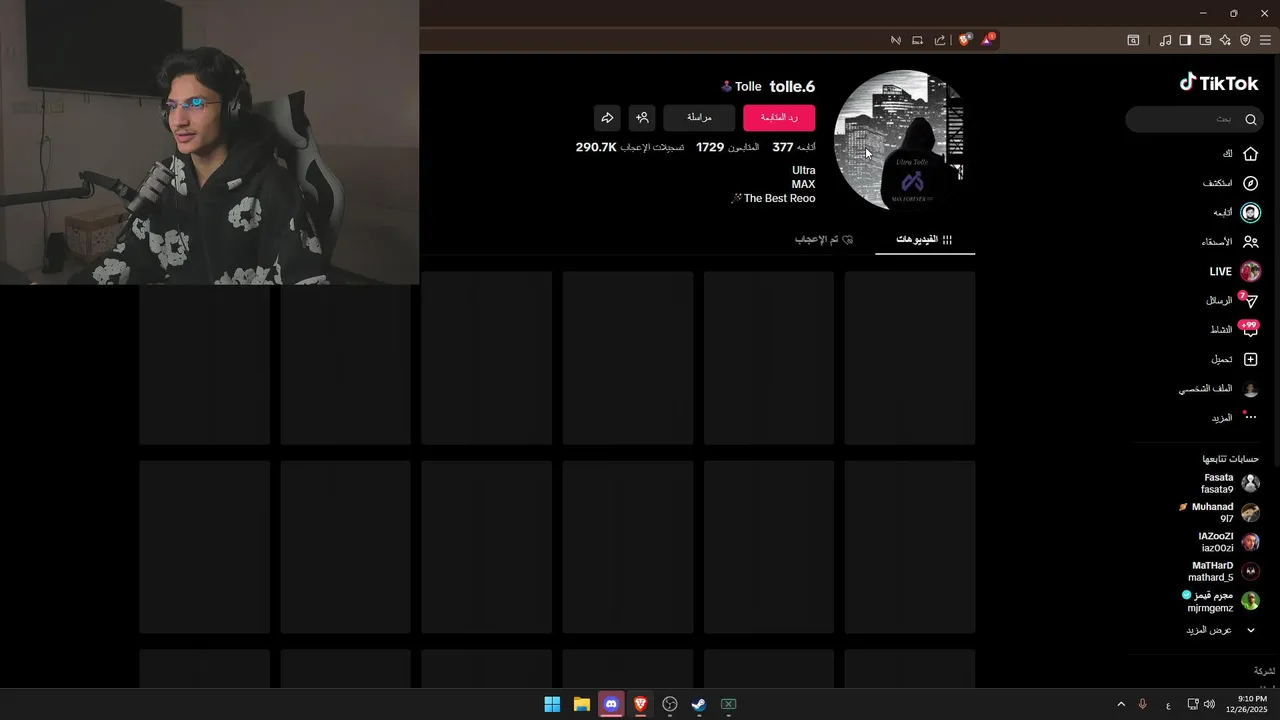Open the Muhanad followed account

(x=1218, y=513)
